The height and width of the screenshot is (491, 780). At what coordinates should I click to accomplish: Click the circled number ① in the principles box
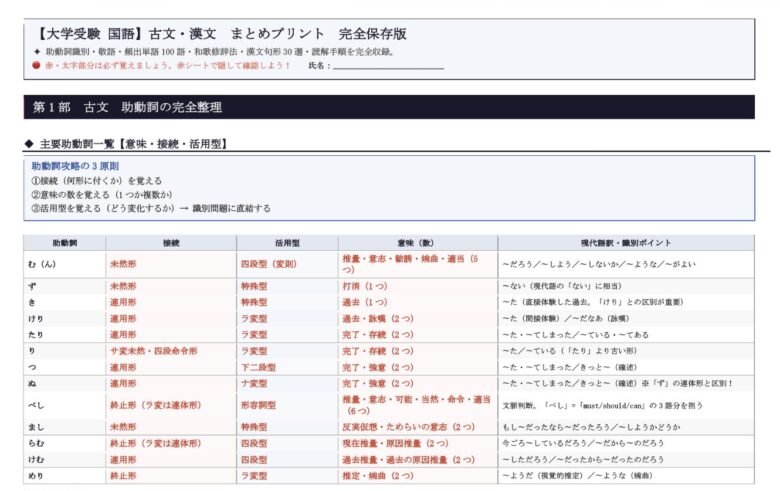pos(36,180)
